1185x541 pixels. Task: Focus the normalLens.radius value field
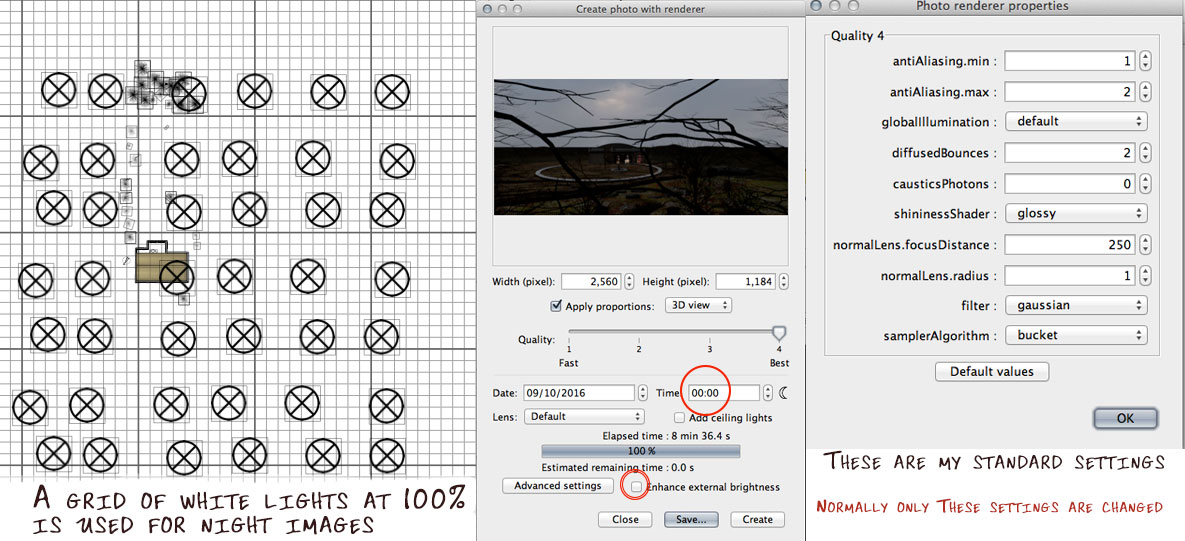1070,276
